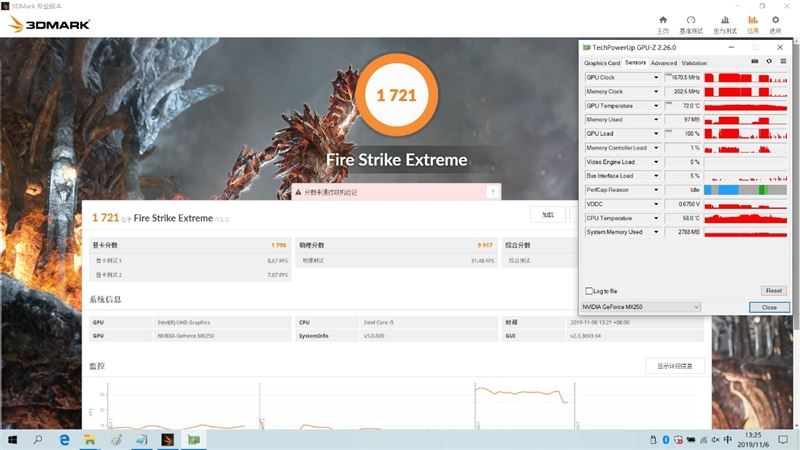The image size is (800, 450).
Task: Open File Explorer from taskbar
Action: (x=90, y=439)
